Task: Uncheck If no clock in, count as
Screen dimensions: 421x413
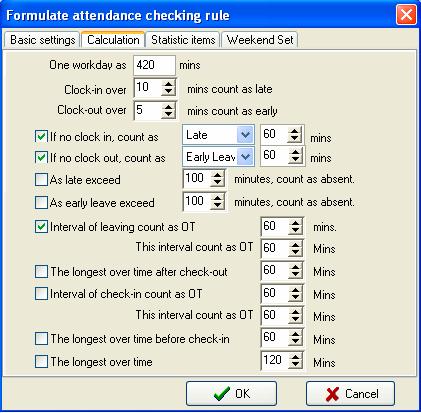Action: click(41, 137)
